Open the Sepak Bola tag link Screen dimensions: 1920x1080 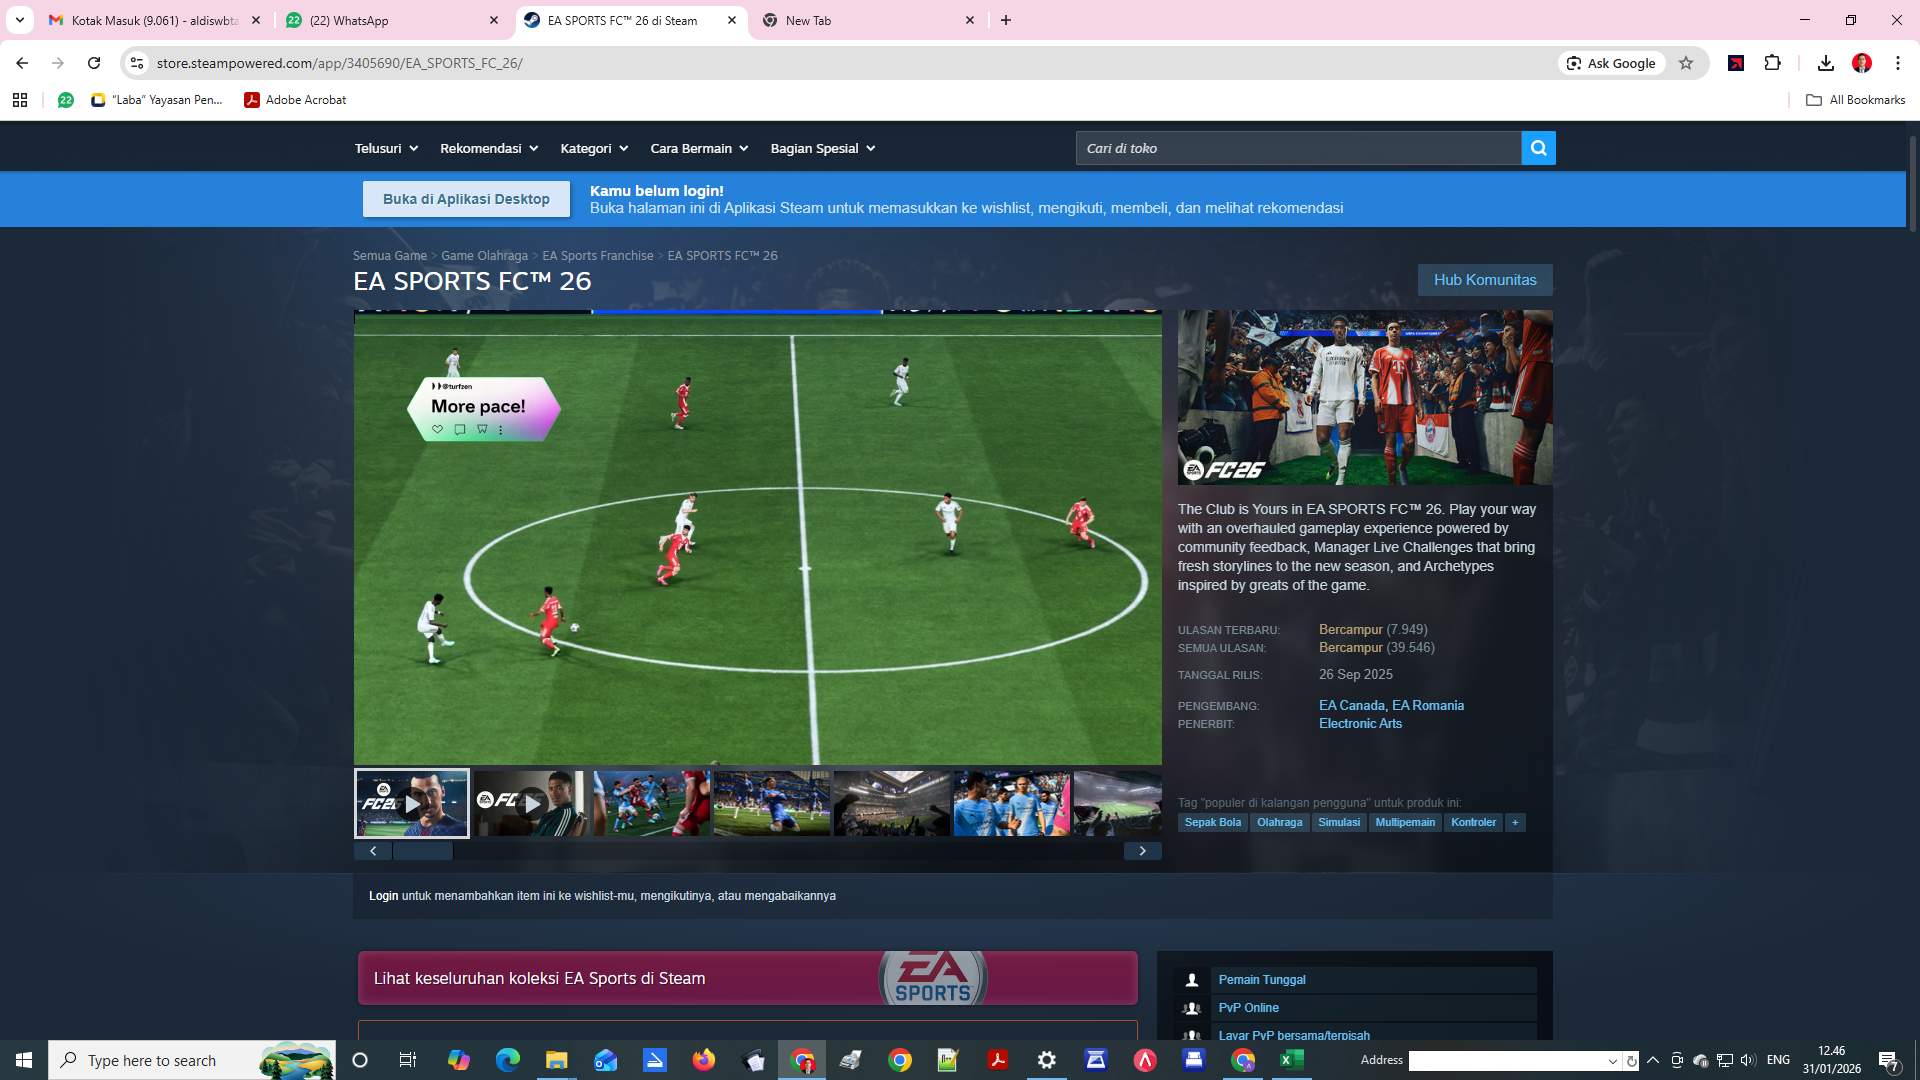(1212, 822)
